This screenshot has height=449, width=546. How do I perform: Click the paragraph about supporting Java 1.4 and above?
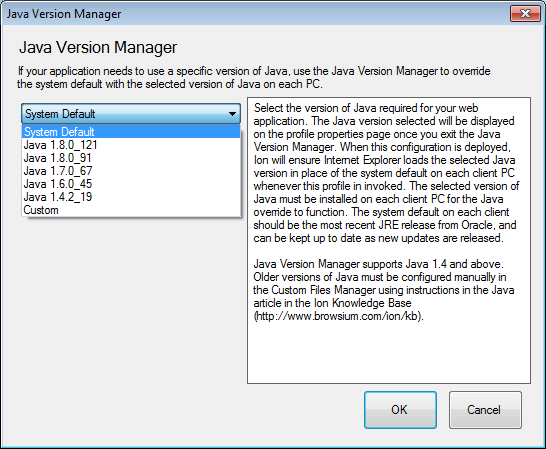click(383, 290)
